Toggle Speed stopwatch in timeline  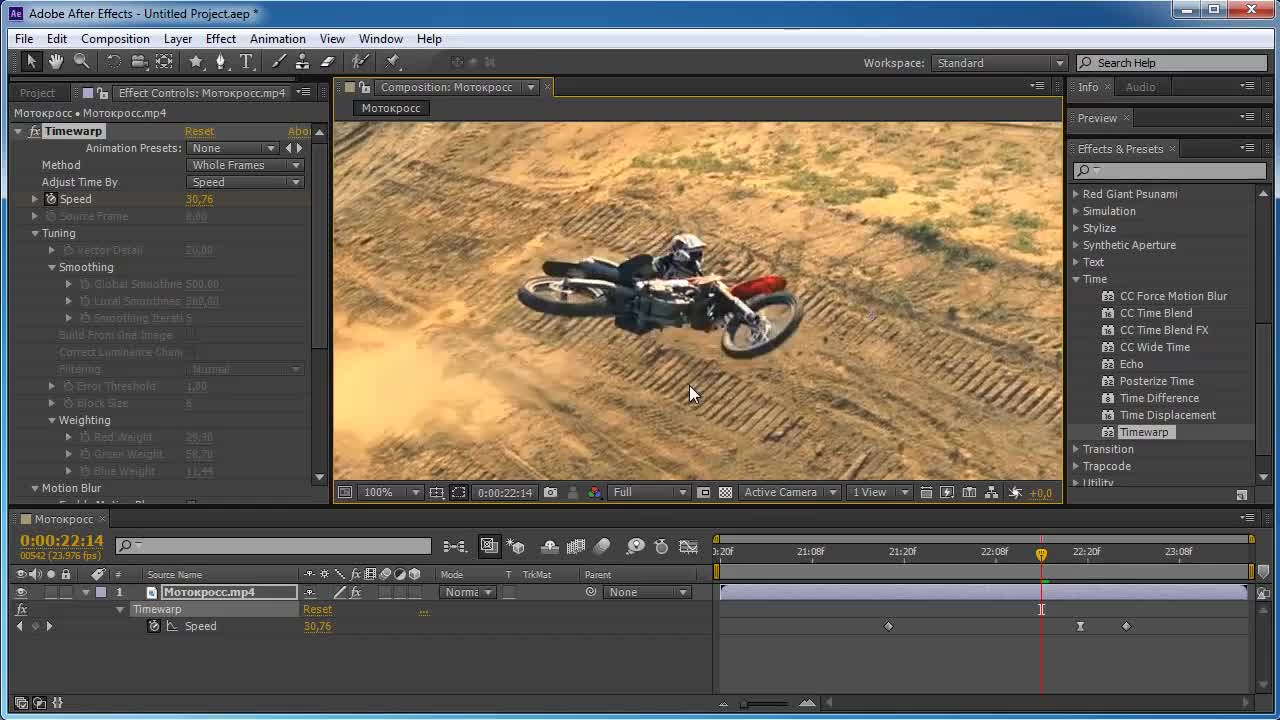(154, 626)
